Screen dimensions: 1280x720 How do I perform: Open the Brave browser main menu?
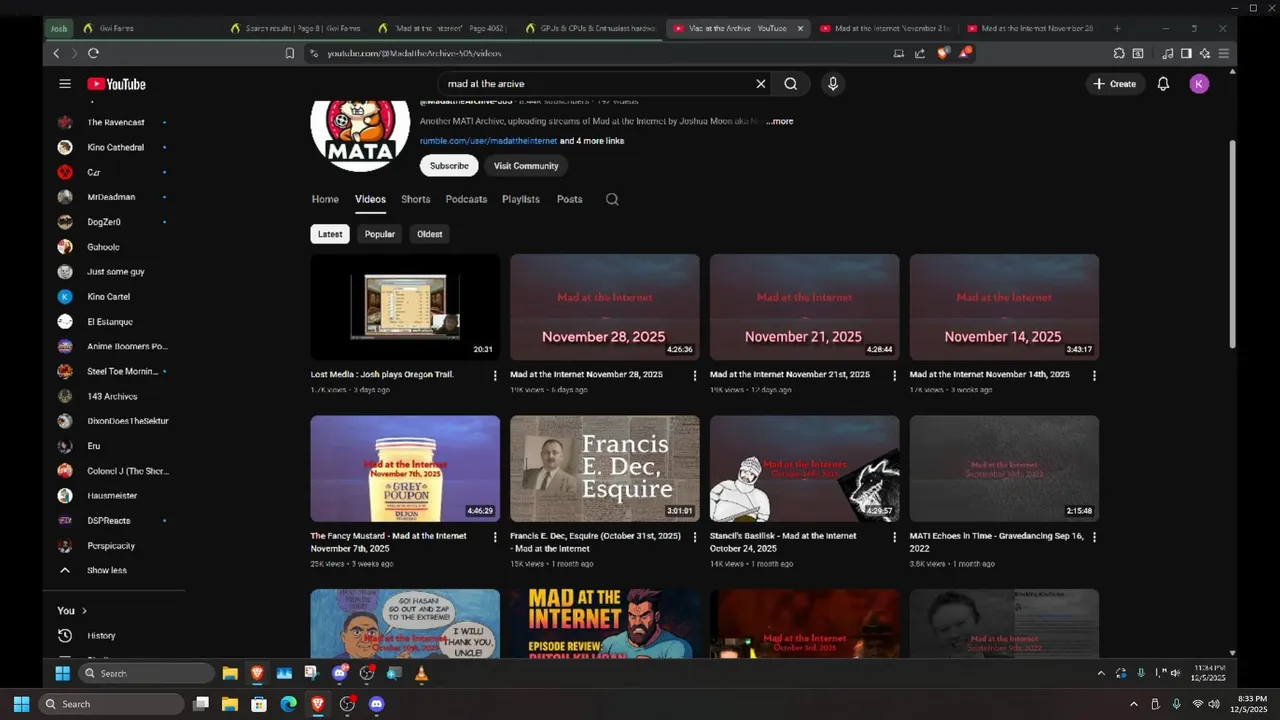[x=1224, y=53]
